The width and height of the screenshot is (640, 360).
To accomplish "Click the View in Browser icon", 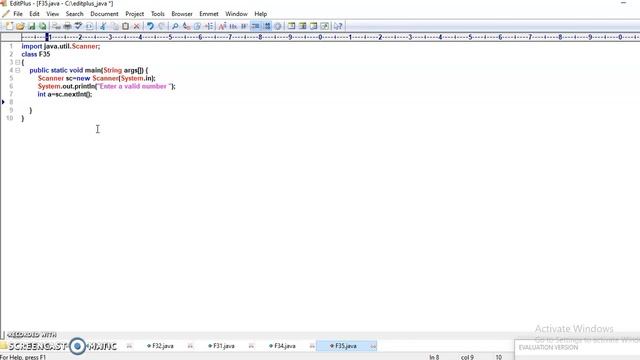I will tap(89, 26).
